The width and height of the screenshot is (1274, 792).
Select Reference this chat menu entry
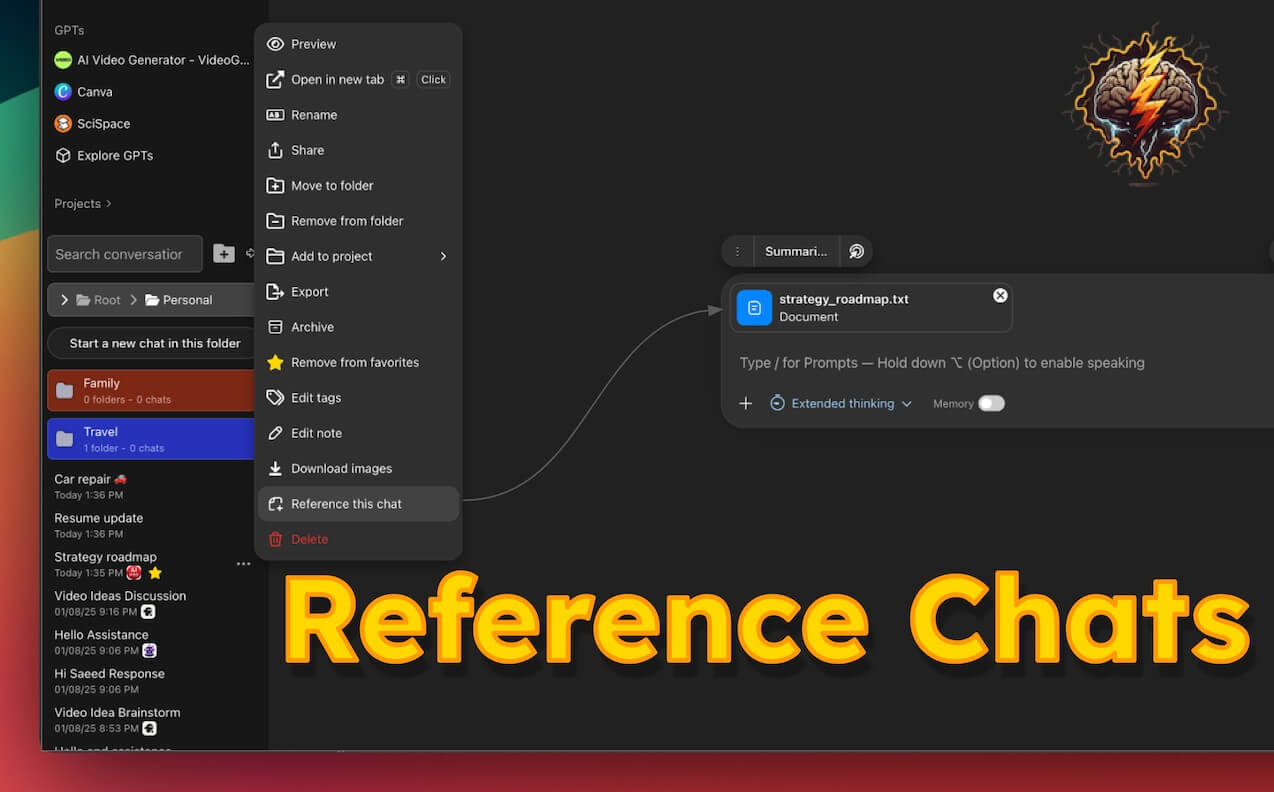click(x=358, y=504)
